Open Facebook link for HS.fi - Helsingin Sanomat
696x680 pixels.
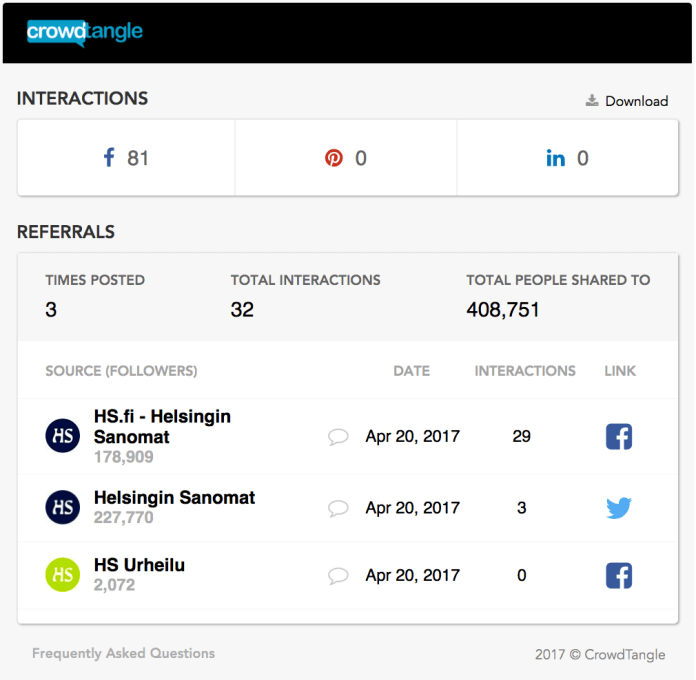point(619,437)
